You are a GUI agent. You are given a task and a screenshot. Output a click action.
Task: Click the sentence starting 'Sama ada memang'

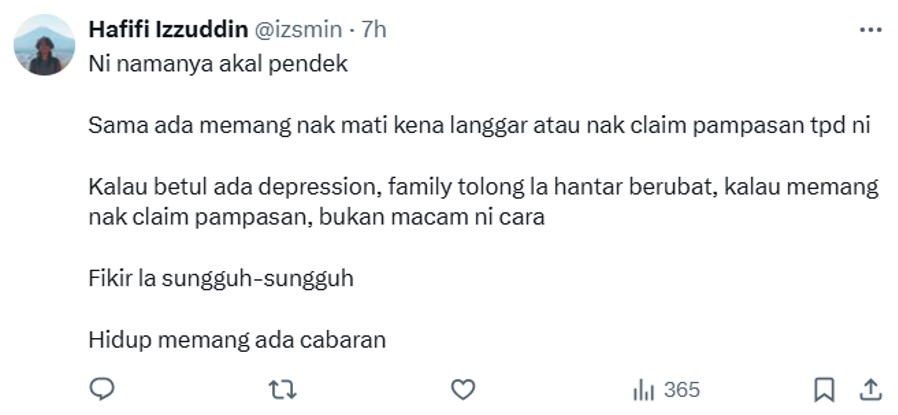pos(479,125)
